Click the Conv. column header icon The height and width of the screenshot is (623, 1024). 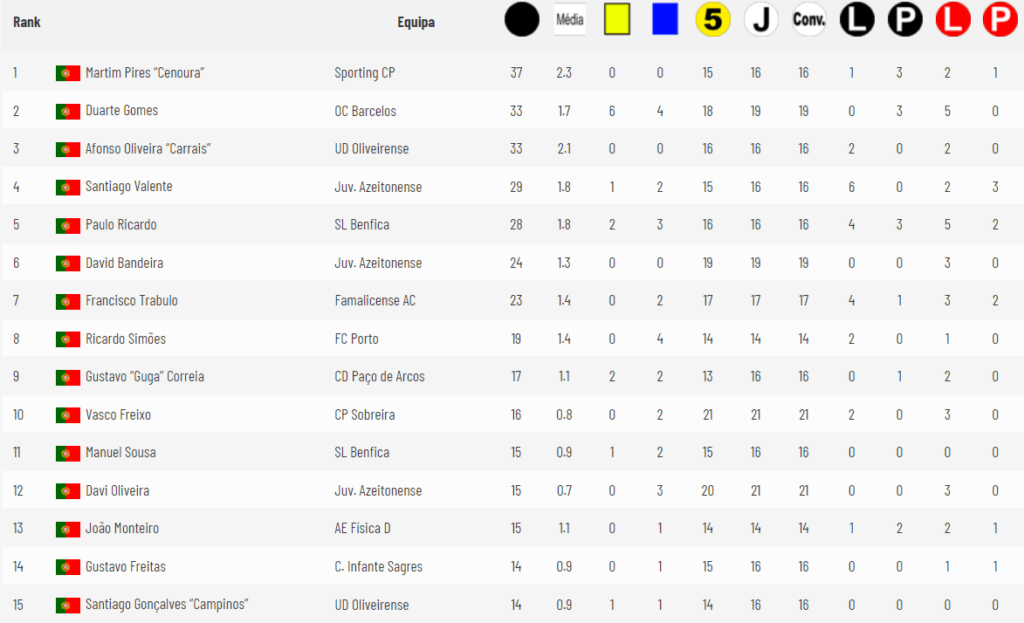pos(808,20)
